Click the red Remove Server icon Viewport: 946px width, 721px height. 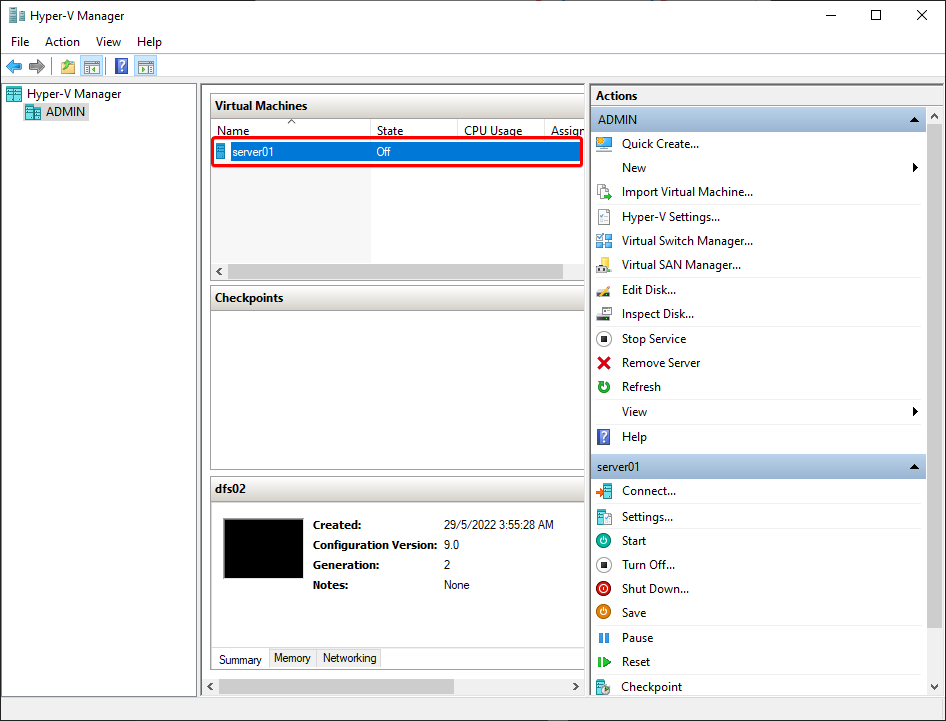coord(603,363)
